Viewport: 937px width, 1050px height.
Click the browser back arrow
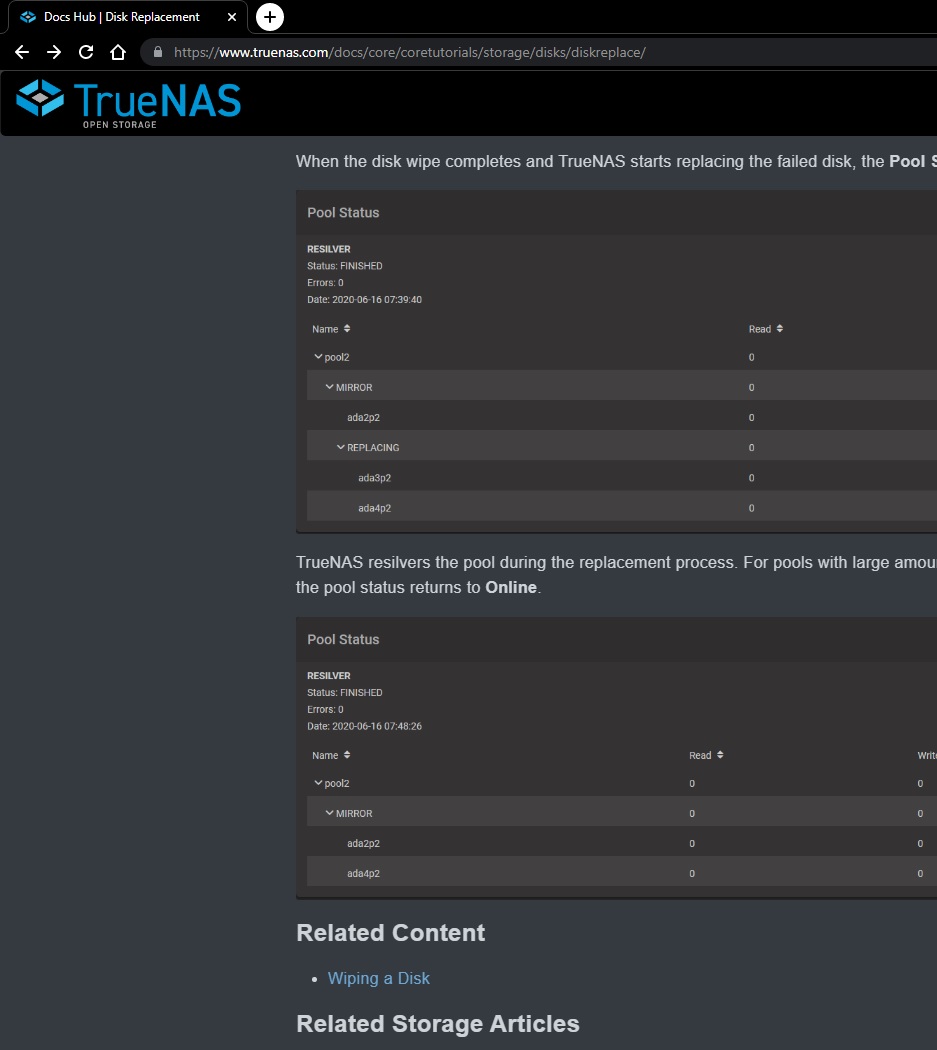(x=22, y=52)
